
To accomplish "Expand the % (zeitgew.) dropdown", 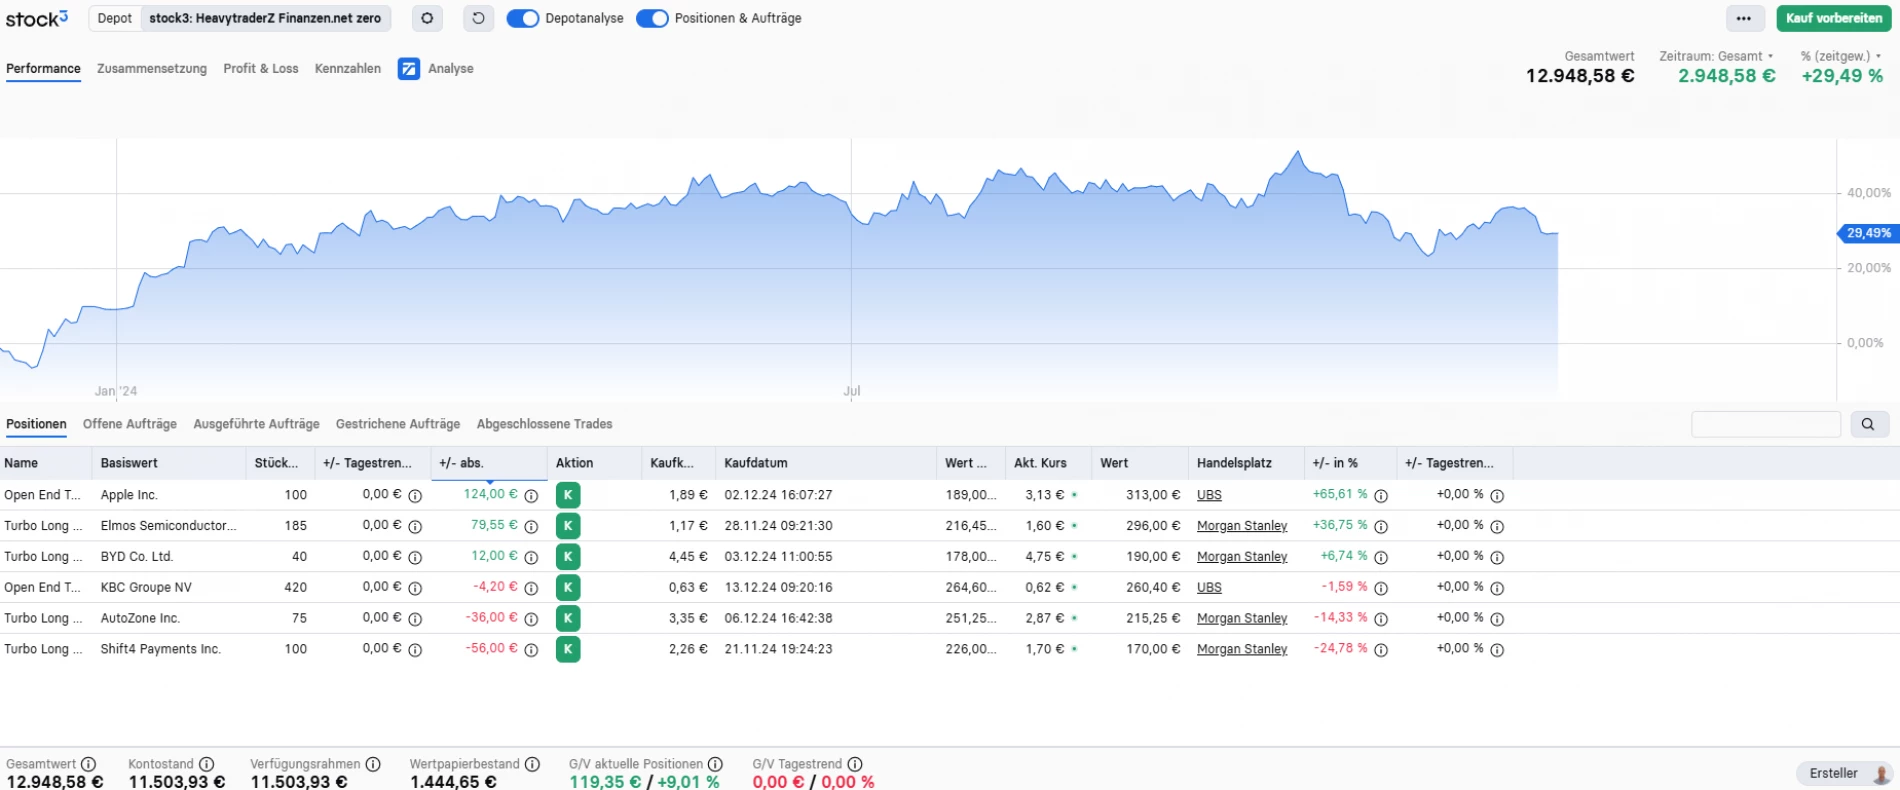I will pyautogui.click(x=1841, y=56).
